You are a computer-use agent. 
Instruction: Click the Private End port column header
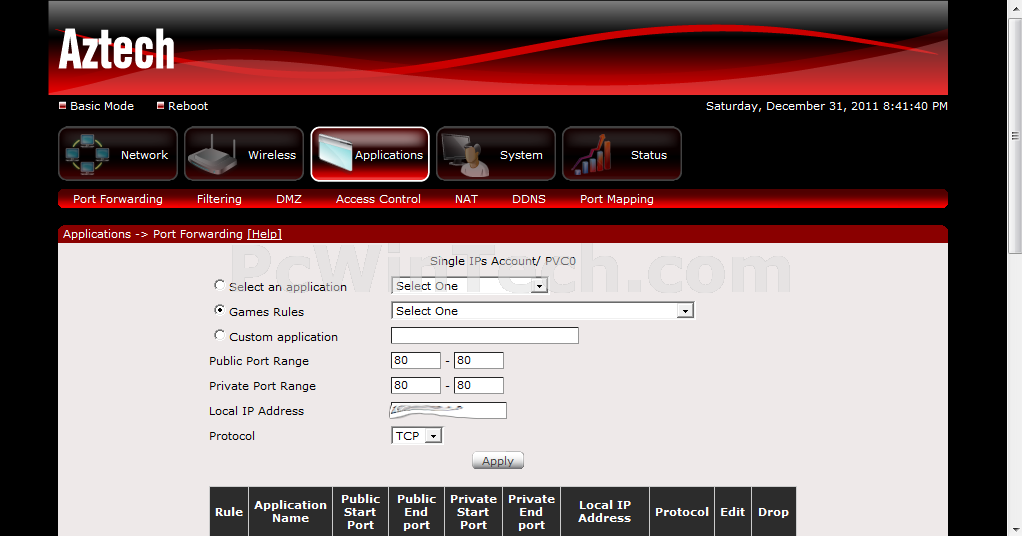(x=531, y=512)
